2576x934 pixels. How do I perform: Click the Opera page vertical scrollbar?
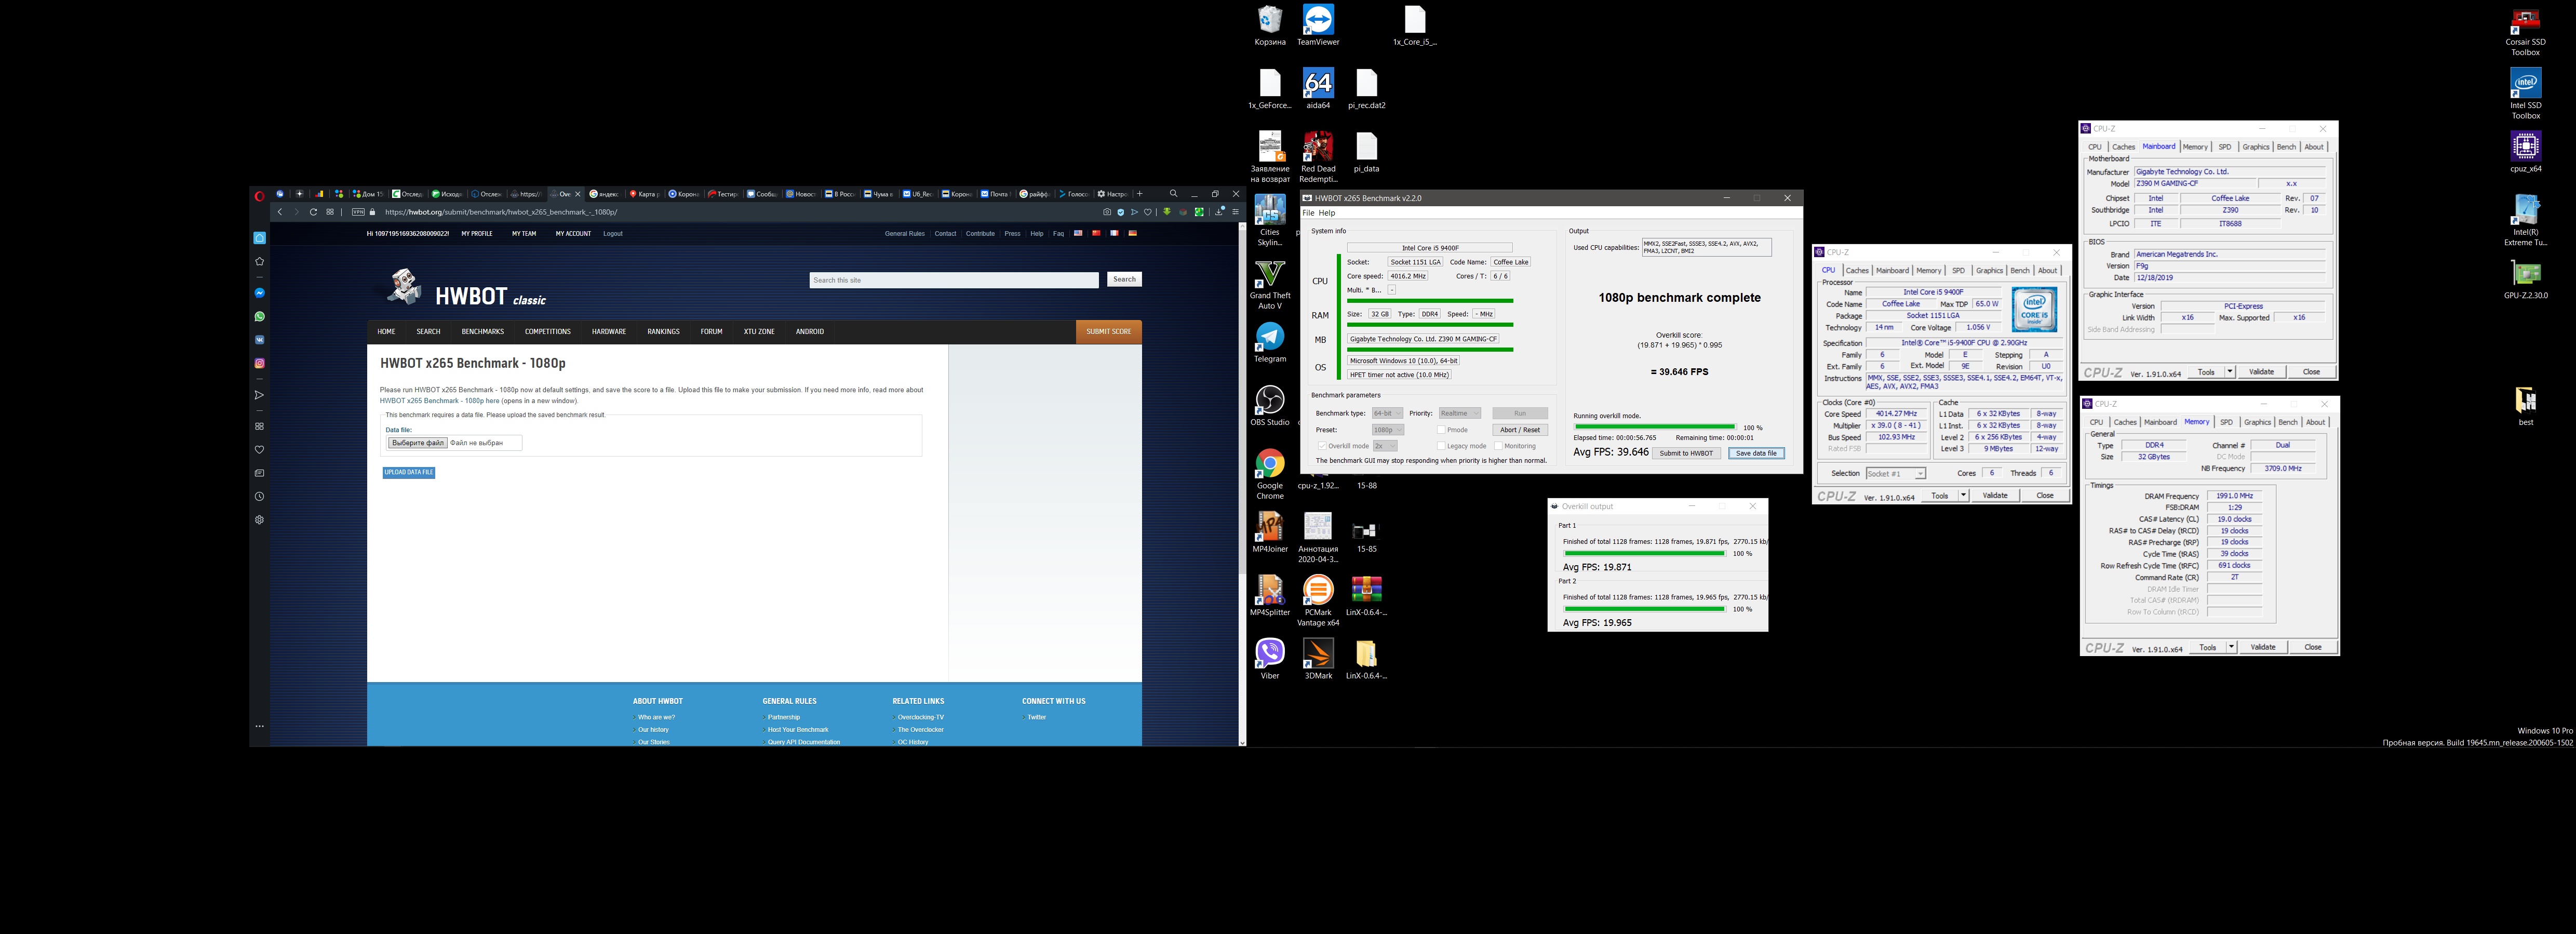pos(1242,484)
